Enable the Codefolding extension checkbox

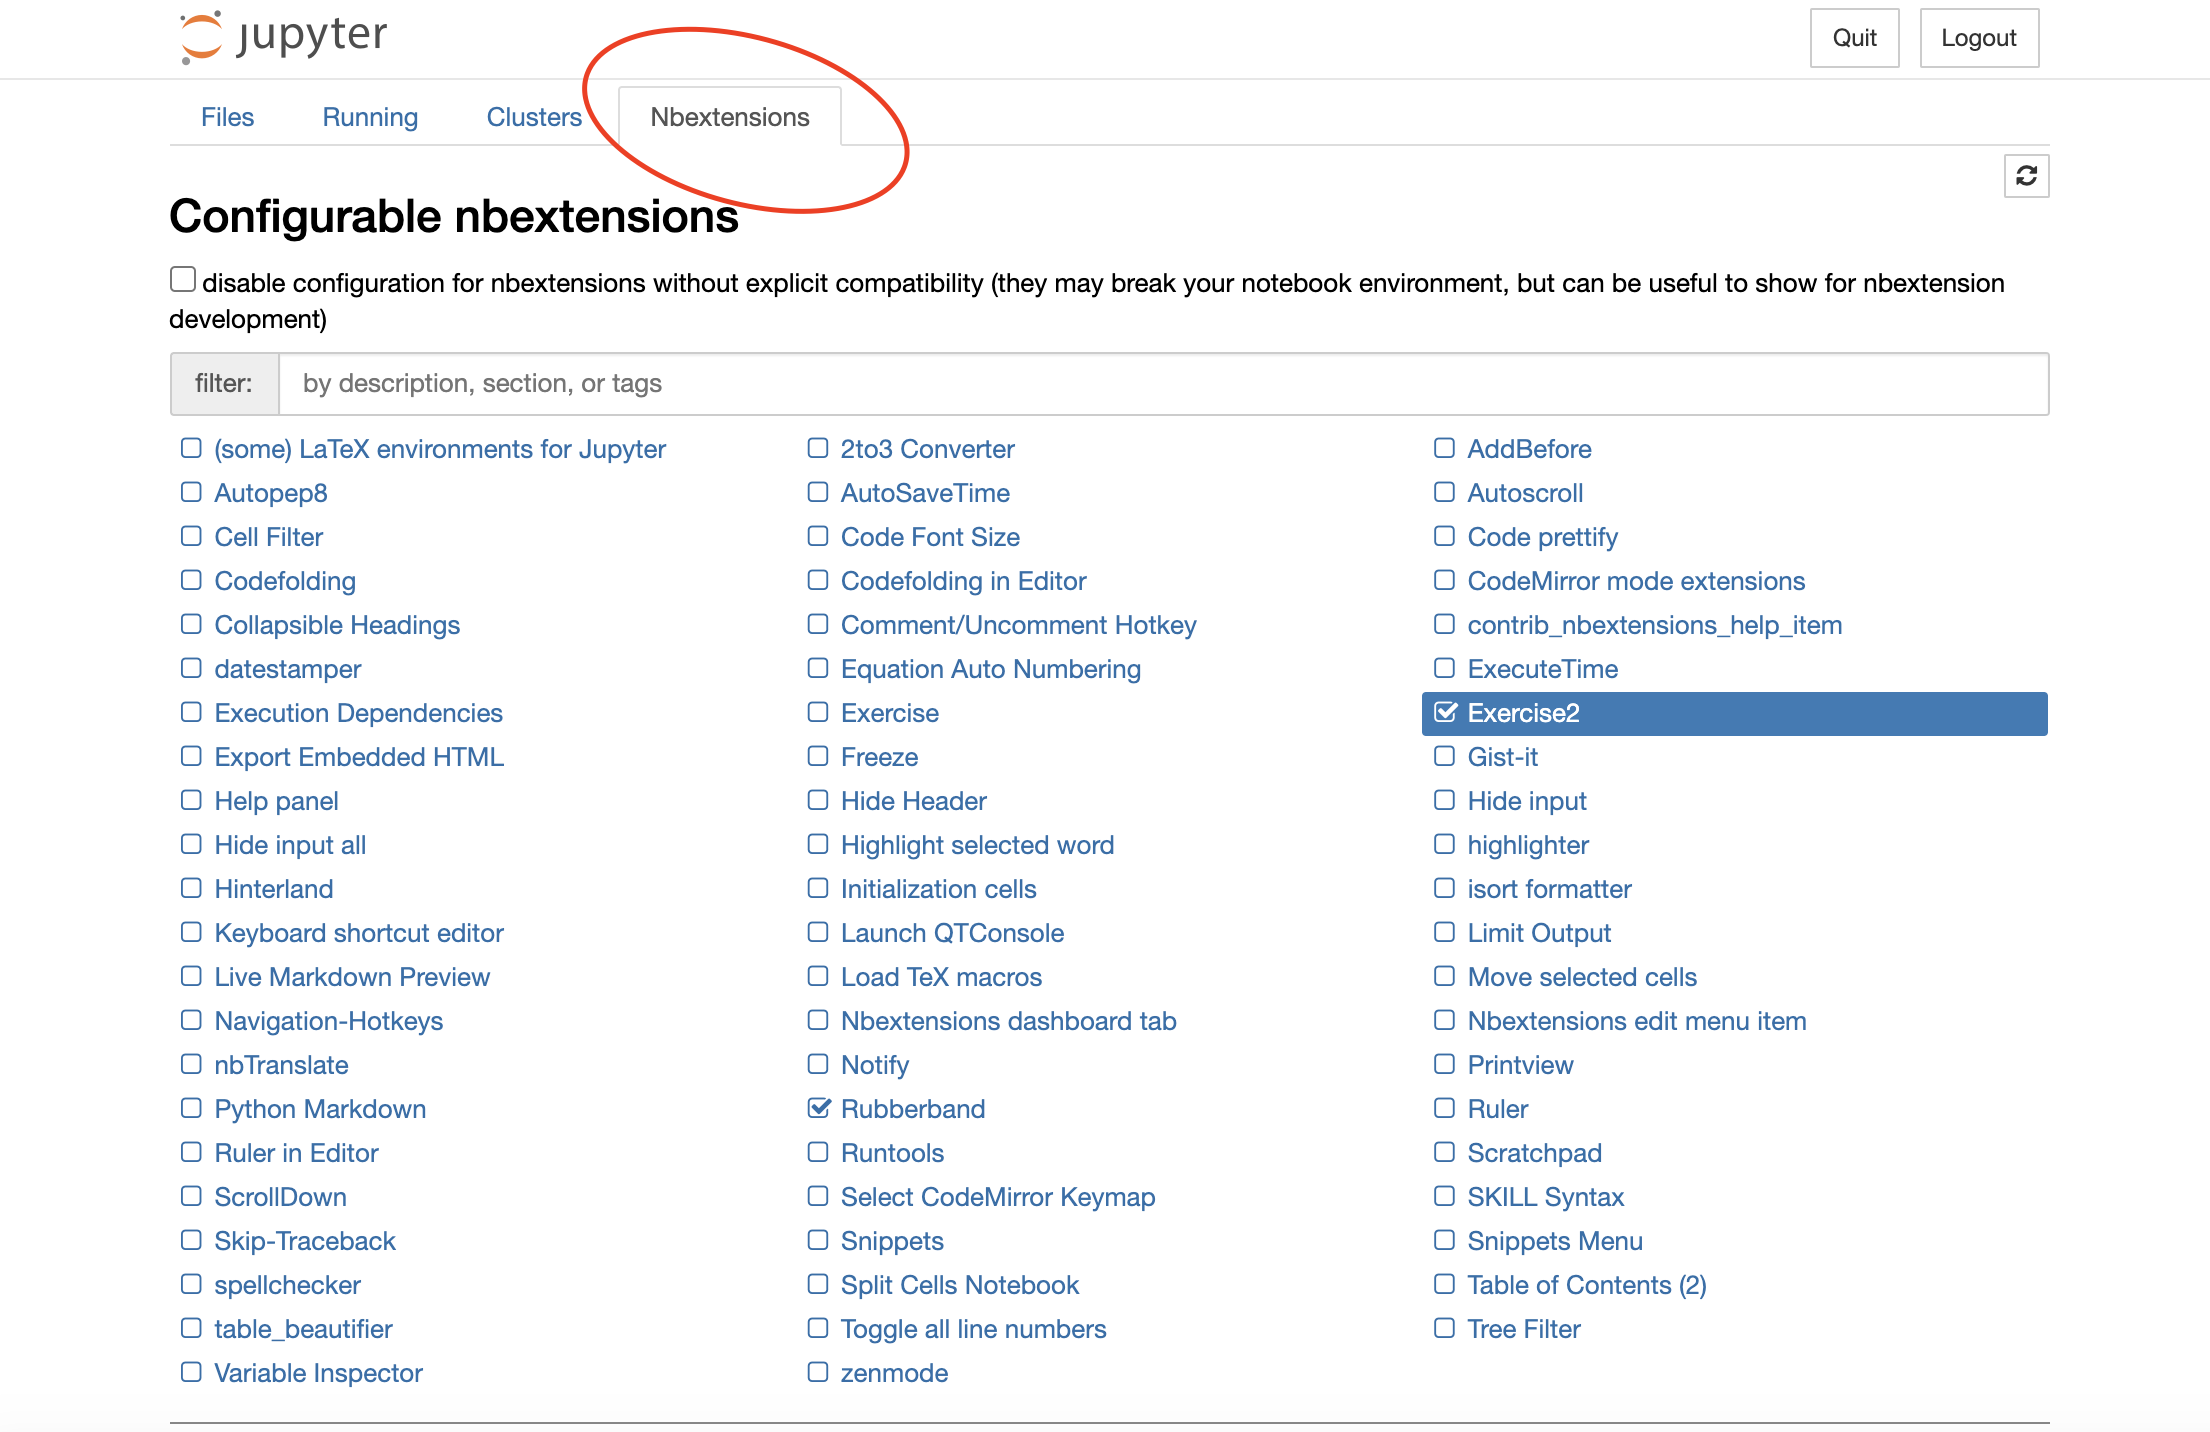point(191,580)
